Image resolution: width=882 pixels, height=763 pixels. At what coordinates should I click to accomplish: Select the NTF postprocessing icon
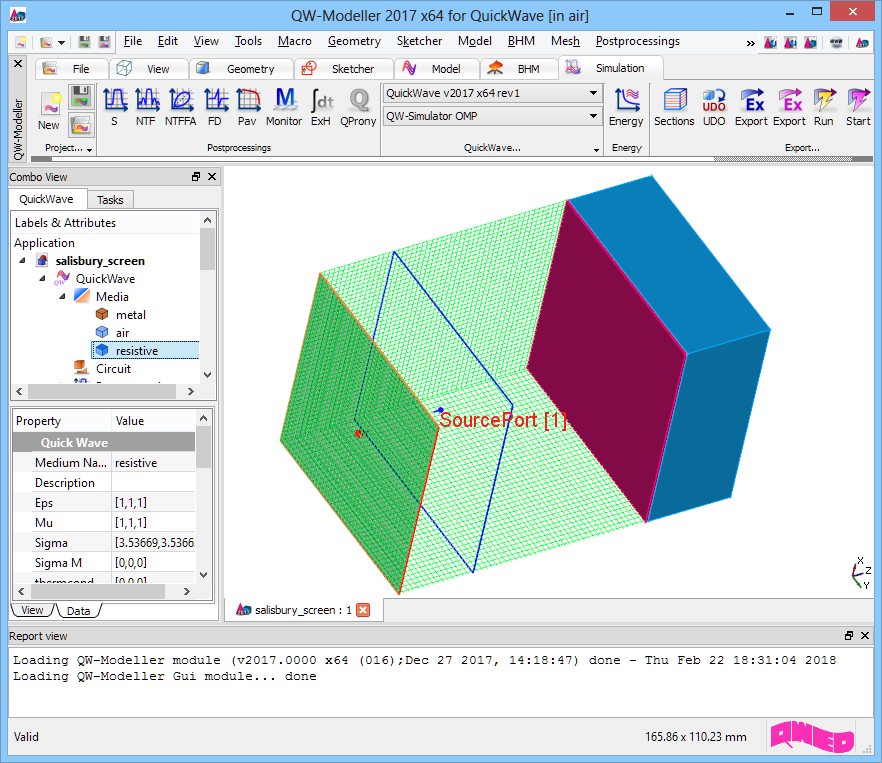pos(146,106)
